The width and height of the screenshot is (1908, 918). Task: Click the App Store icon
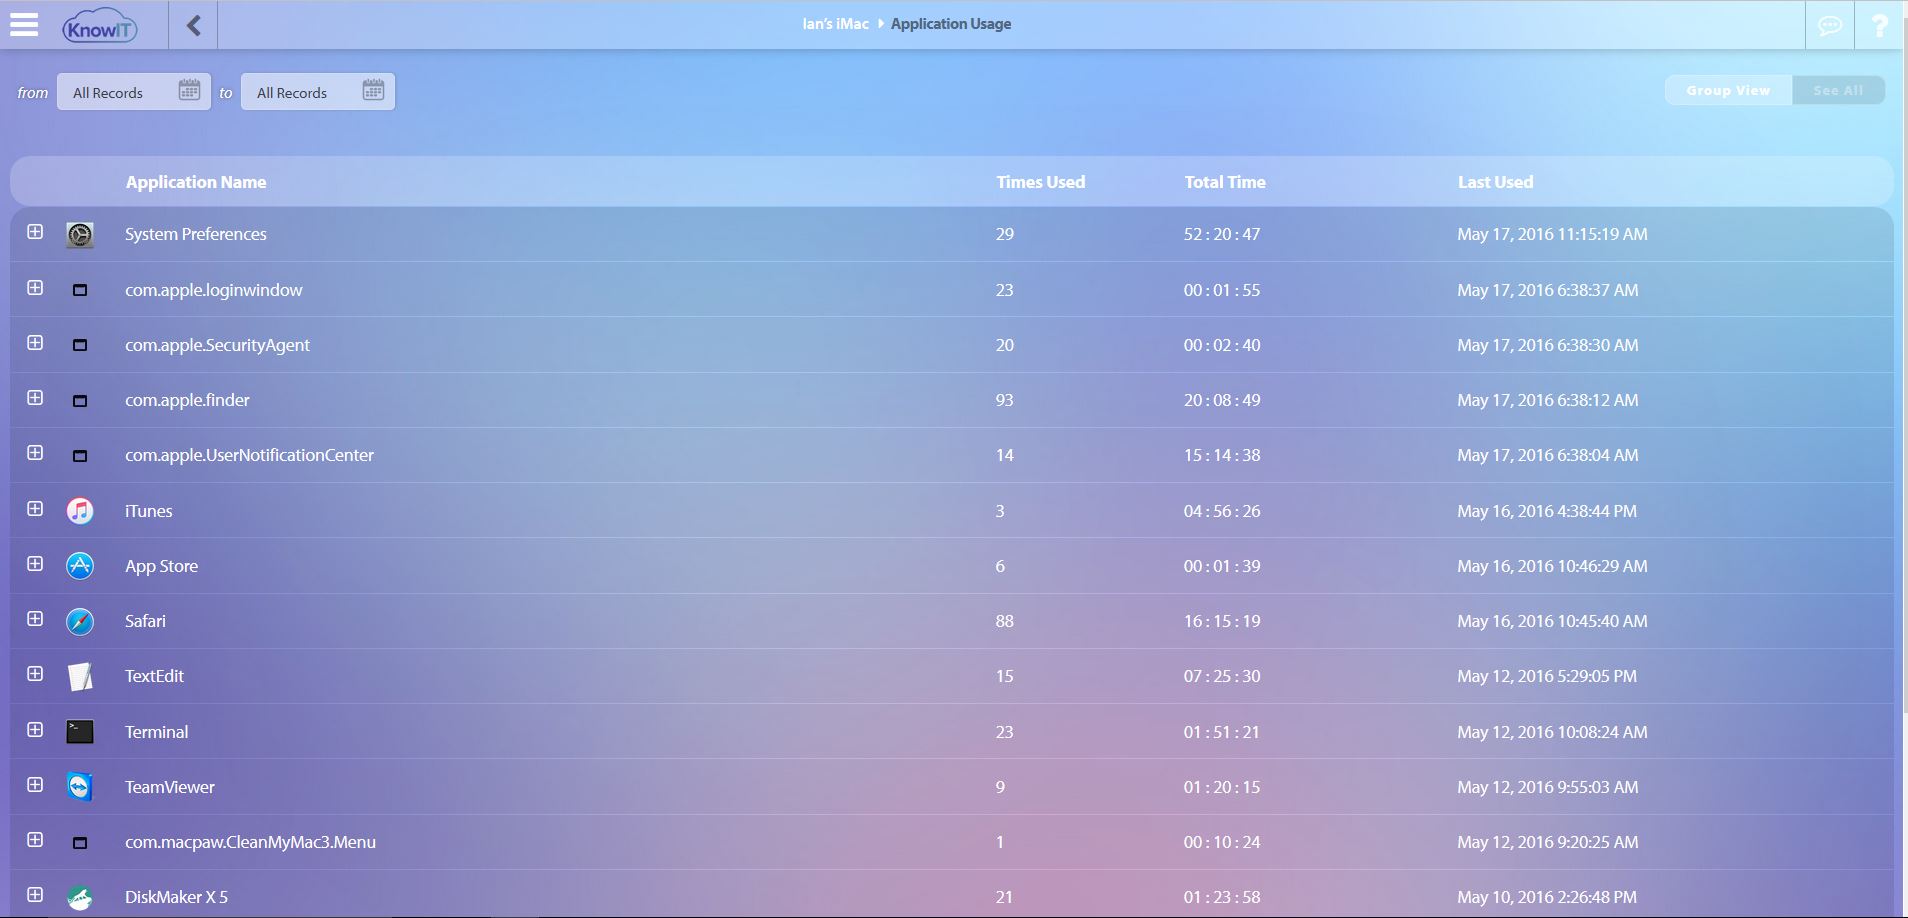80,566
